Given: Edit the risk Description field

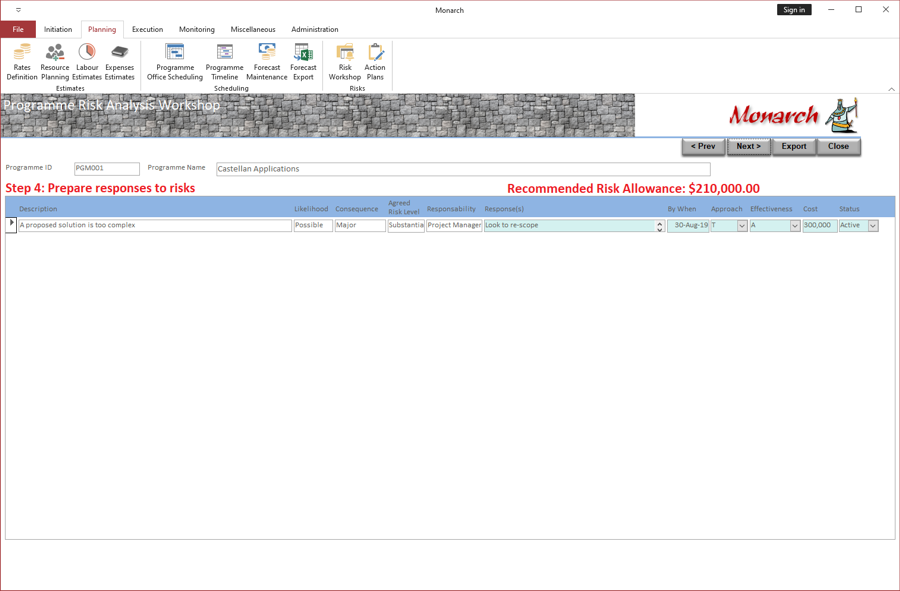Looking at the screenshot, I should tap(155, 225).
